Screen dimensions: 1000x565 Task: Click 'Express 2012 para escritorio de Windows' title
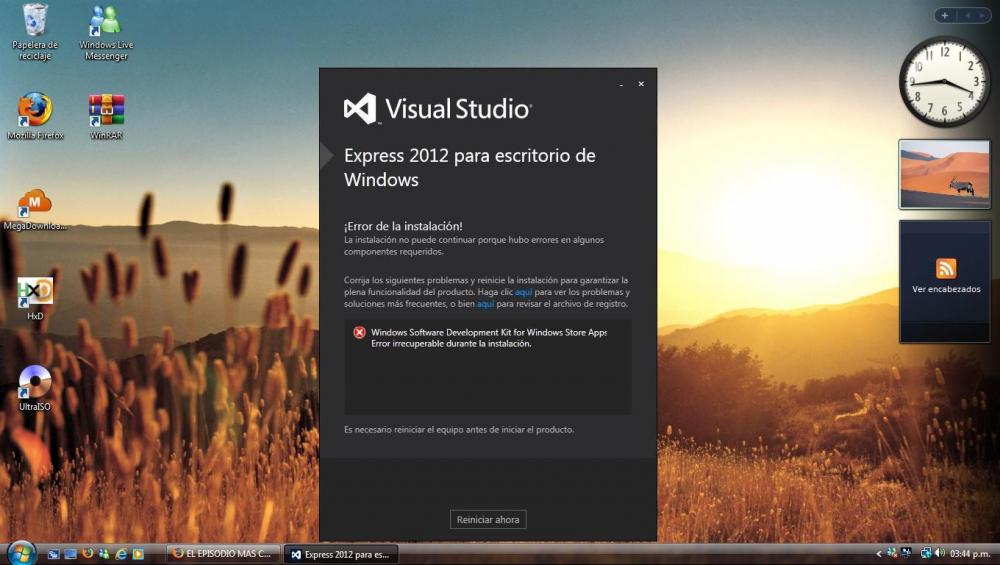469,167
